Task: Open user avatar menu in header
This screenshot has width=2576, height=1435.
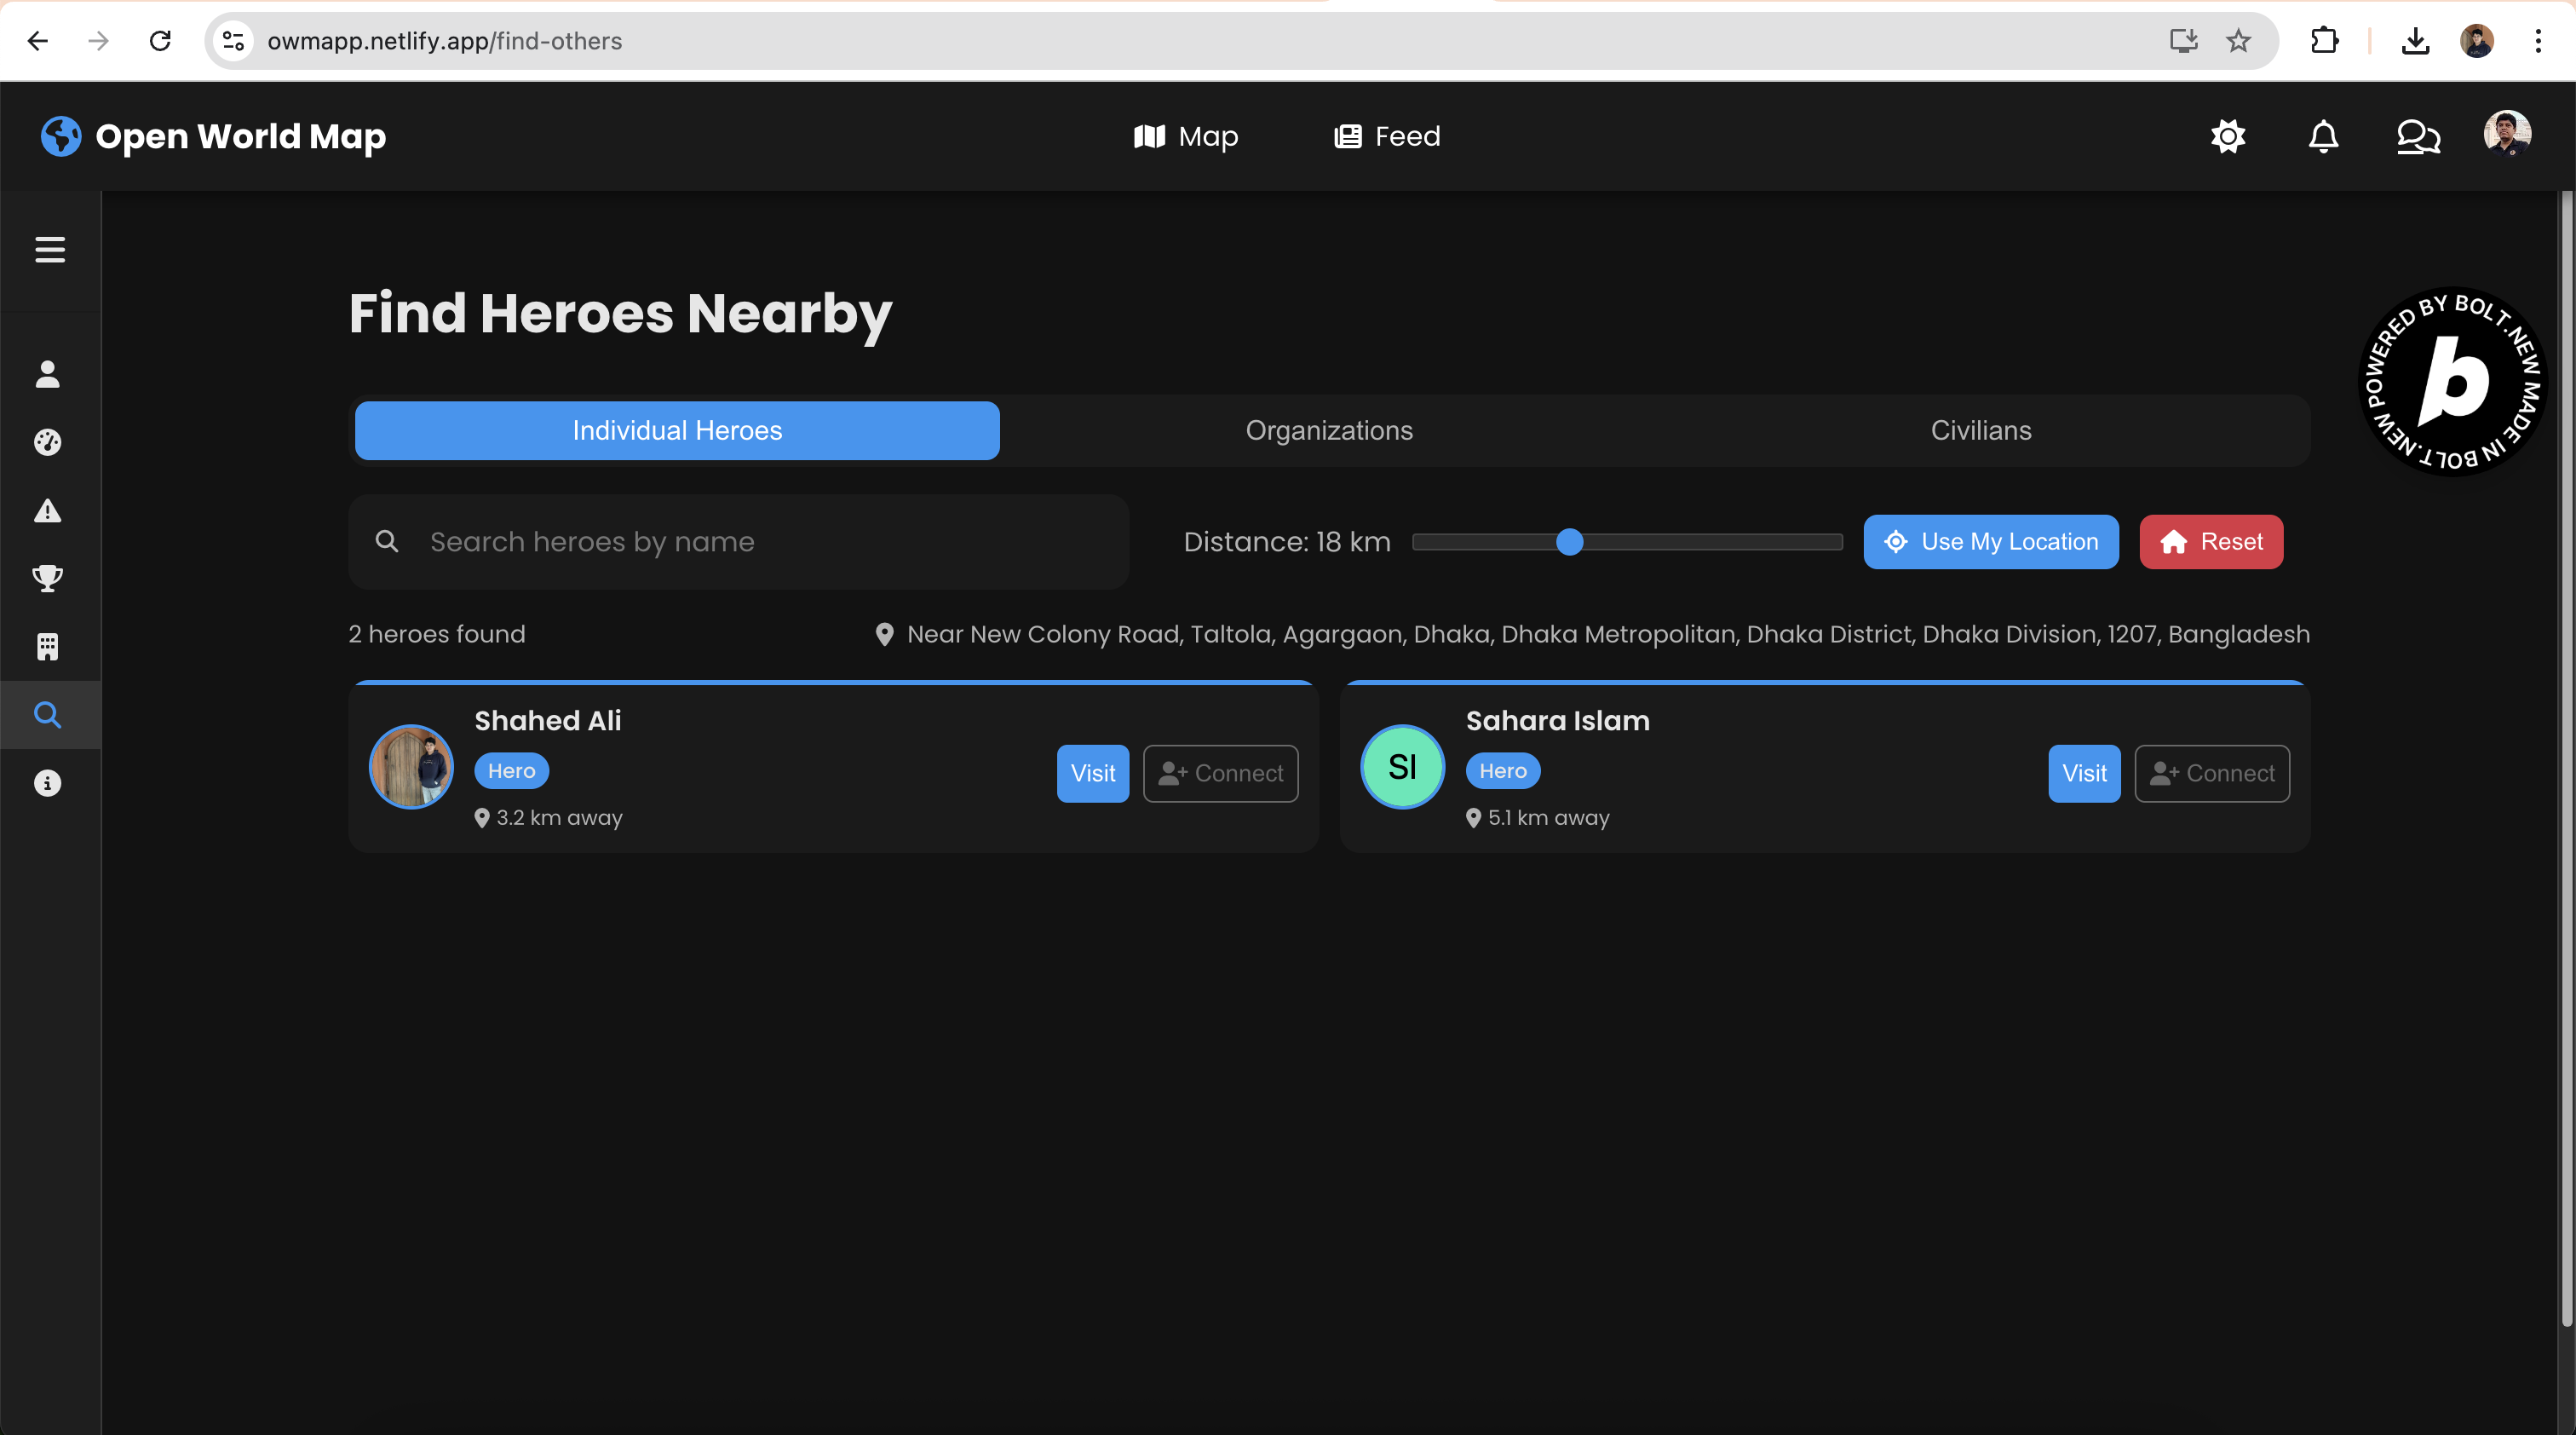Action: pyautogui.click(x=2506, y=134)
